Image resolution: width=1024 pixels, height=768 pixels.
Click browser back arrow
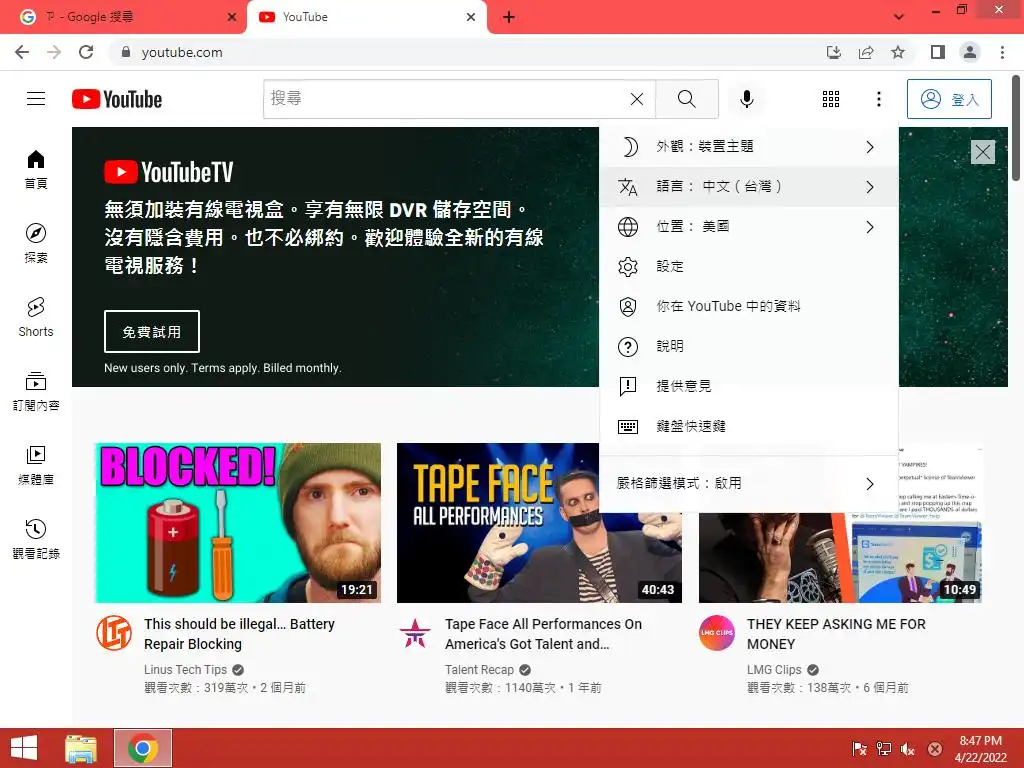pos(22,52)
